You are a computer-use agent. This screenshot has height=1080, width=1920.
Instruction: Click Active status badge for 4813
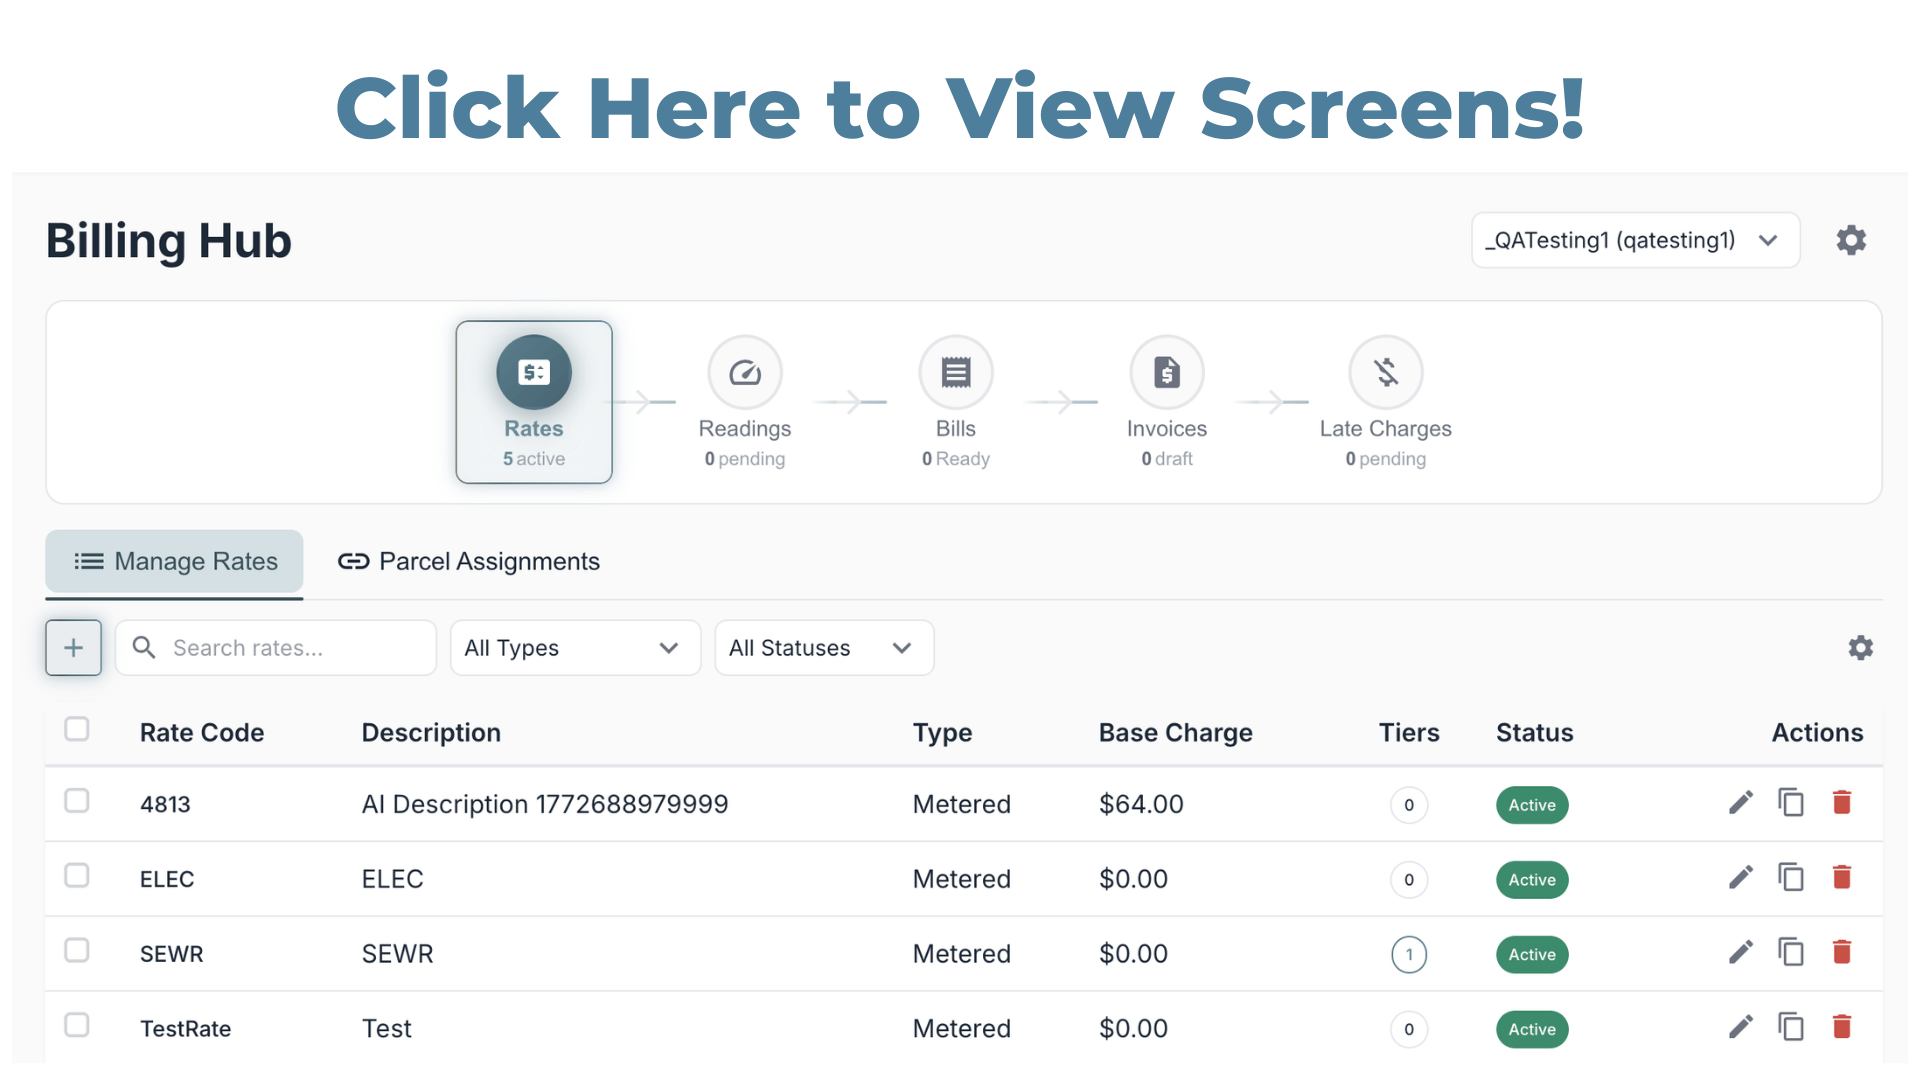(1532, 805)
